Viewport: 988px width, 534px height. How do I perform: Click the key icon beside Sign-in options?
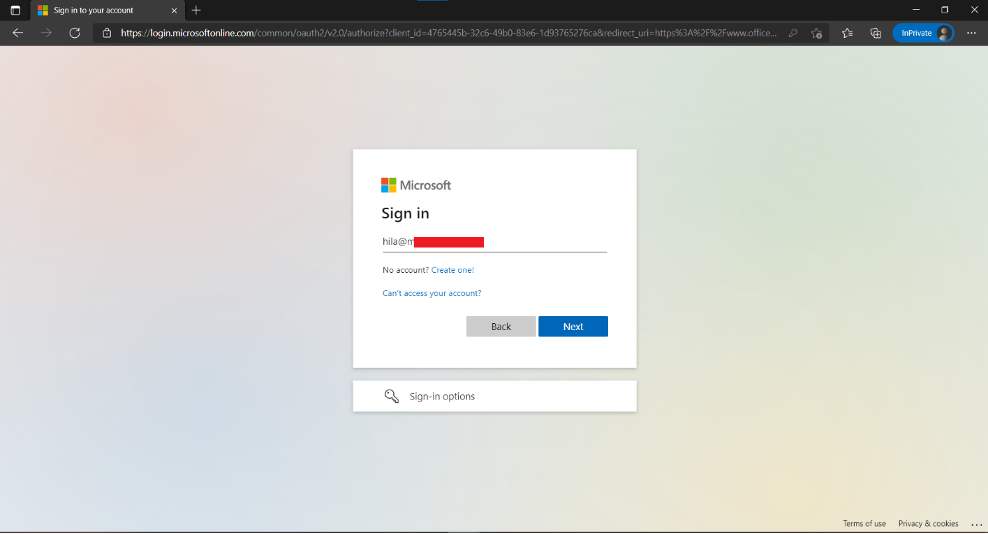point(391,396)
